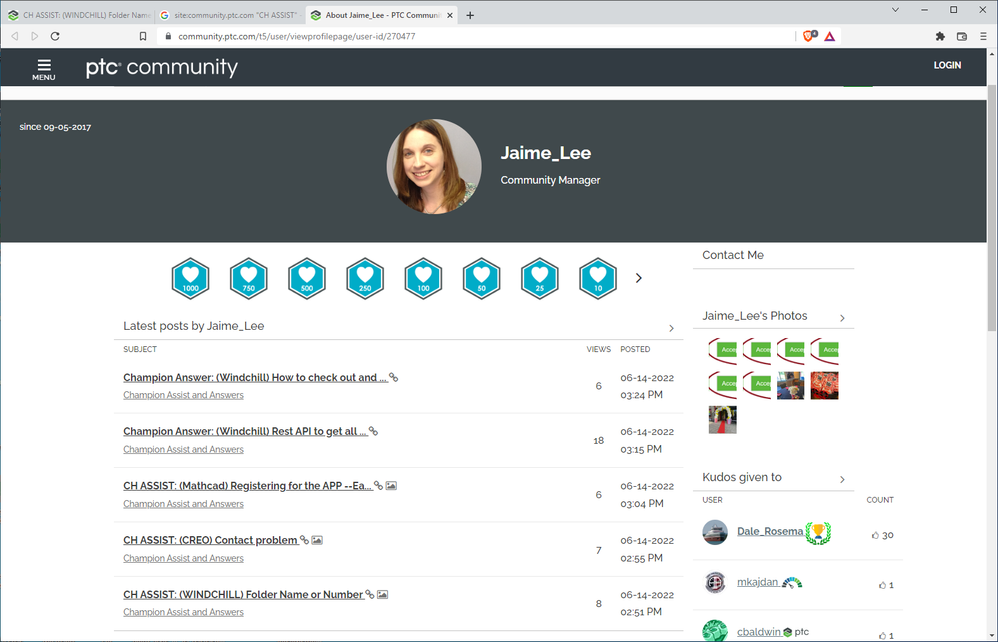Open CH ASSIST (CREO) Contact problem post
This screenshot has width=998, height=642.
(210, 540)
